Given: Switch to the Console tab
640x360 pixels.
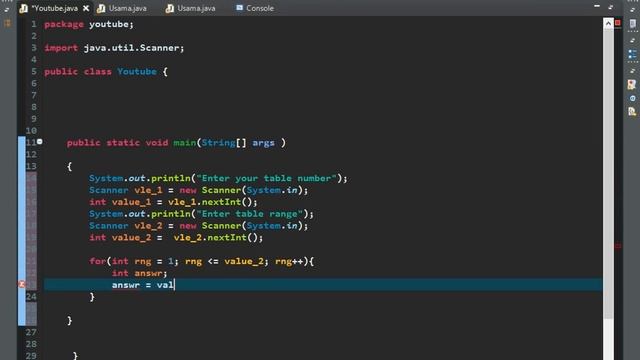Looking at the screenshot, I should click(x=255, y=8).
